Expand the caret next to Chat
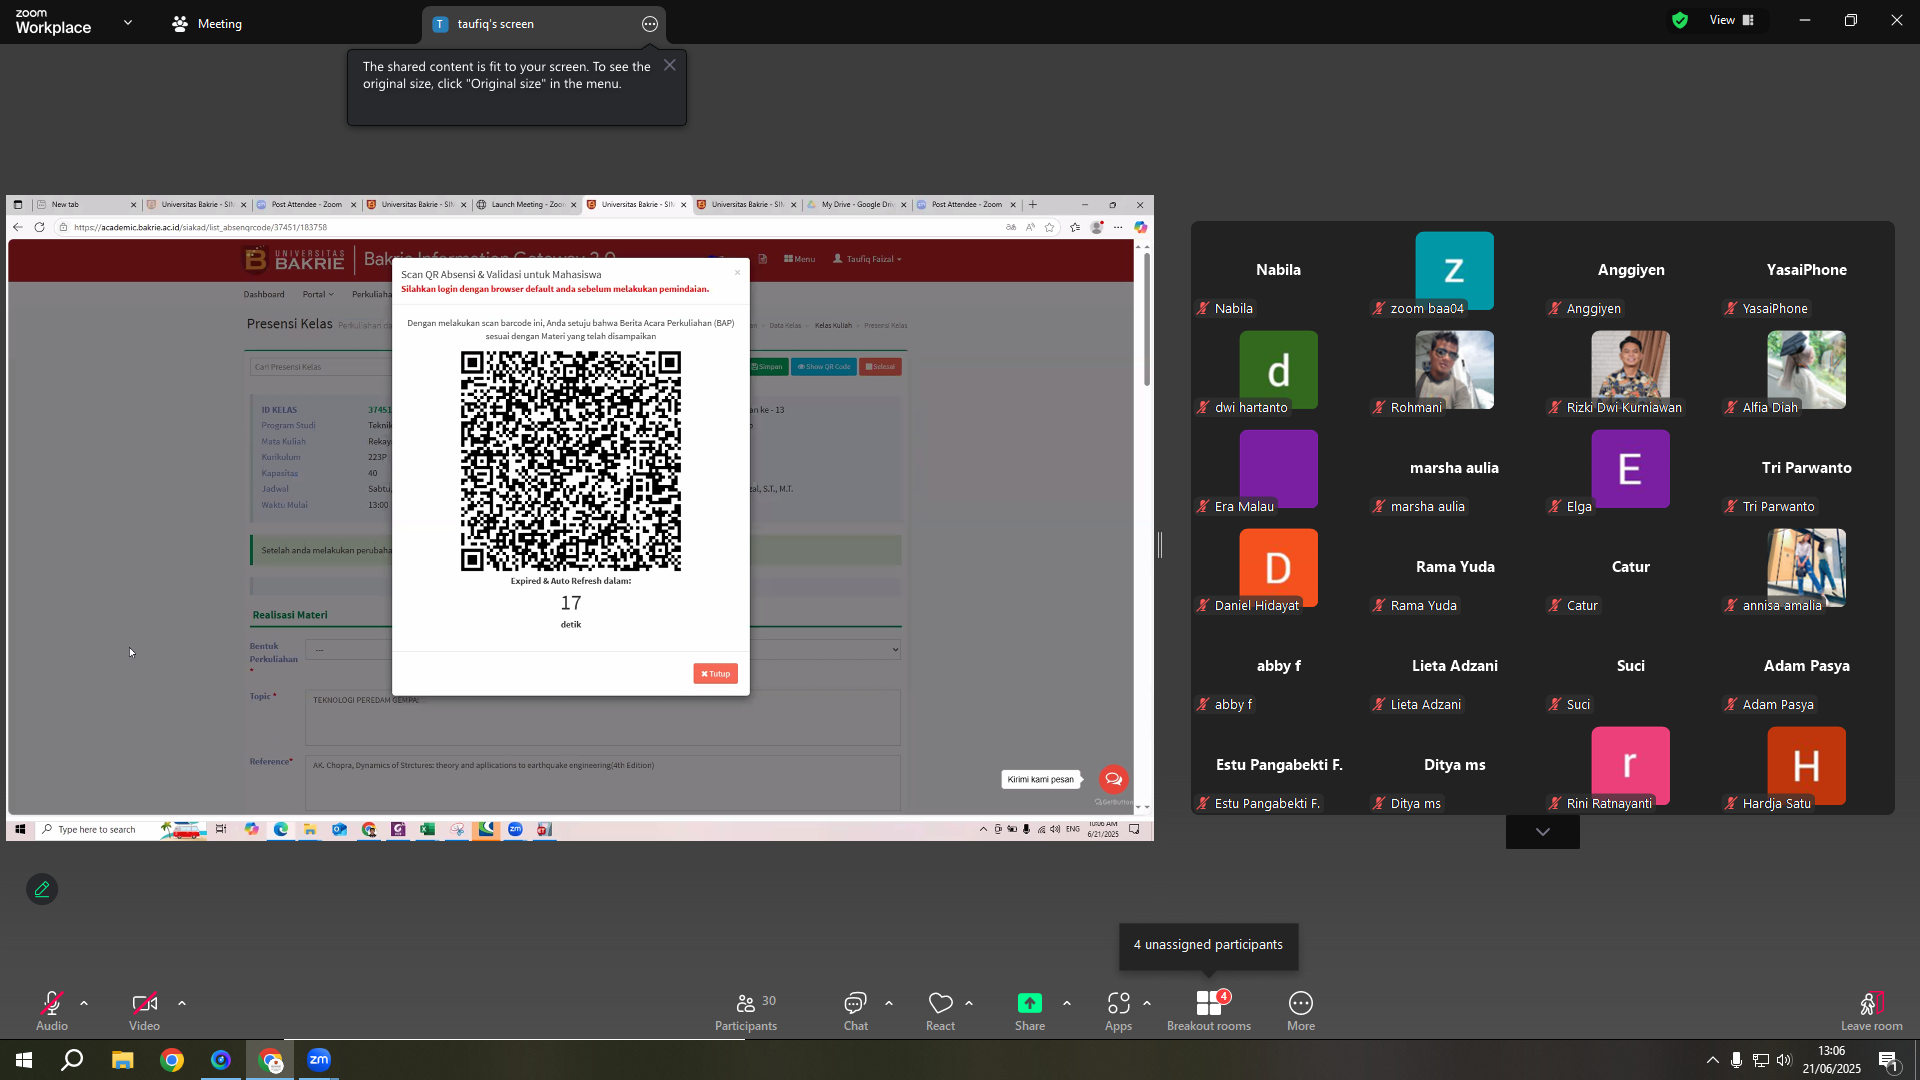Viewport: 1920px width, 1080px height. [889, 1003]
